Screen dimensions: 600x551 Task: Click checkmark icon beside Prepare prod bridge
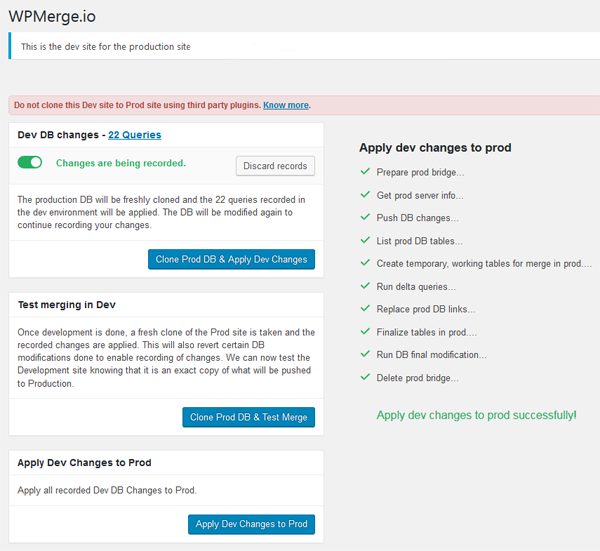click(x=365, y=171)
